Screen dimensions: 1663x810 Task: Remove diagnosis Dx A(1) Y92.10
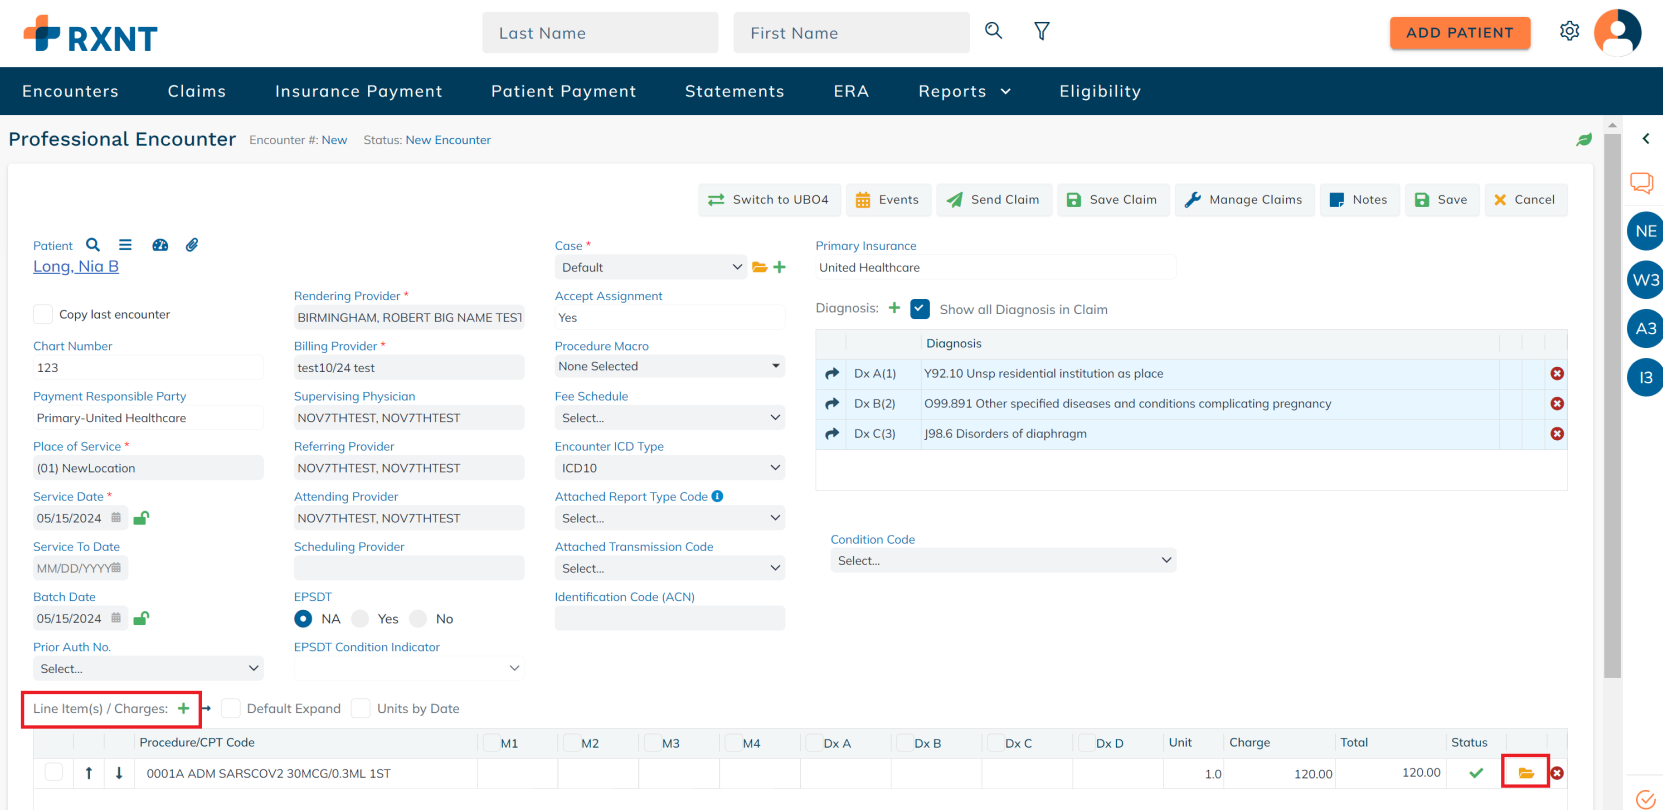(1557, 374)
